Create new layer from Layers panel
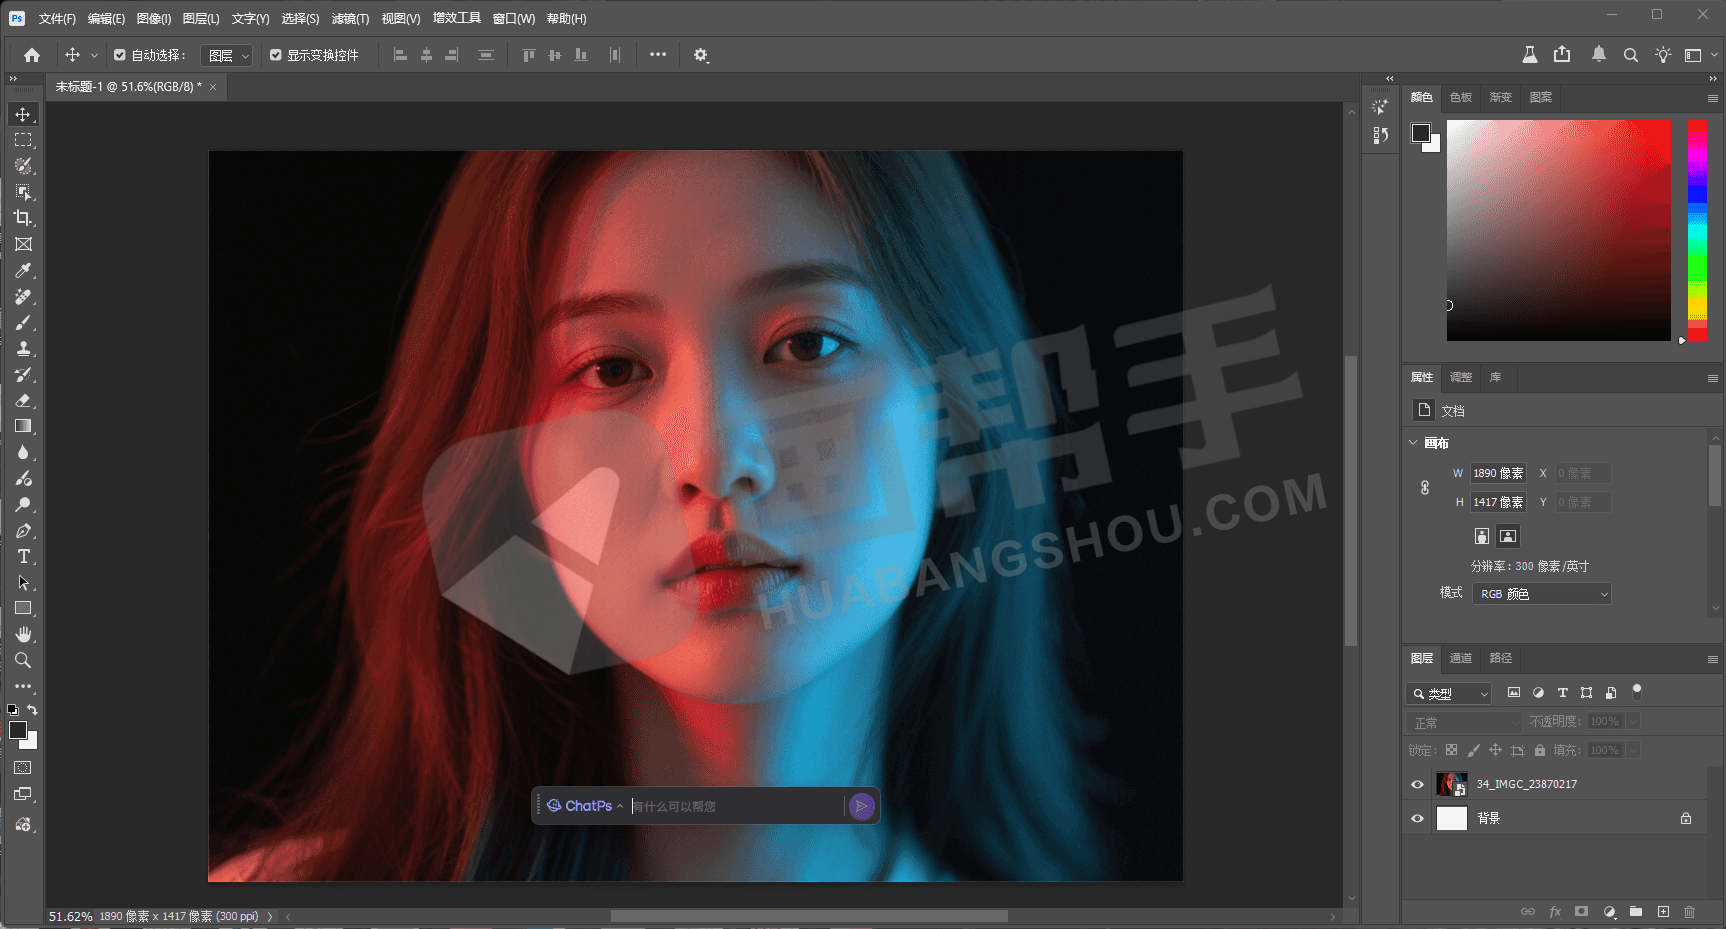 pos(1663,912)
